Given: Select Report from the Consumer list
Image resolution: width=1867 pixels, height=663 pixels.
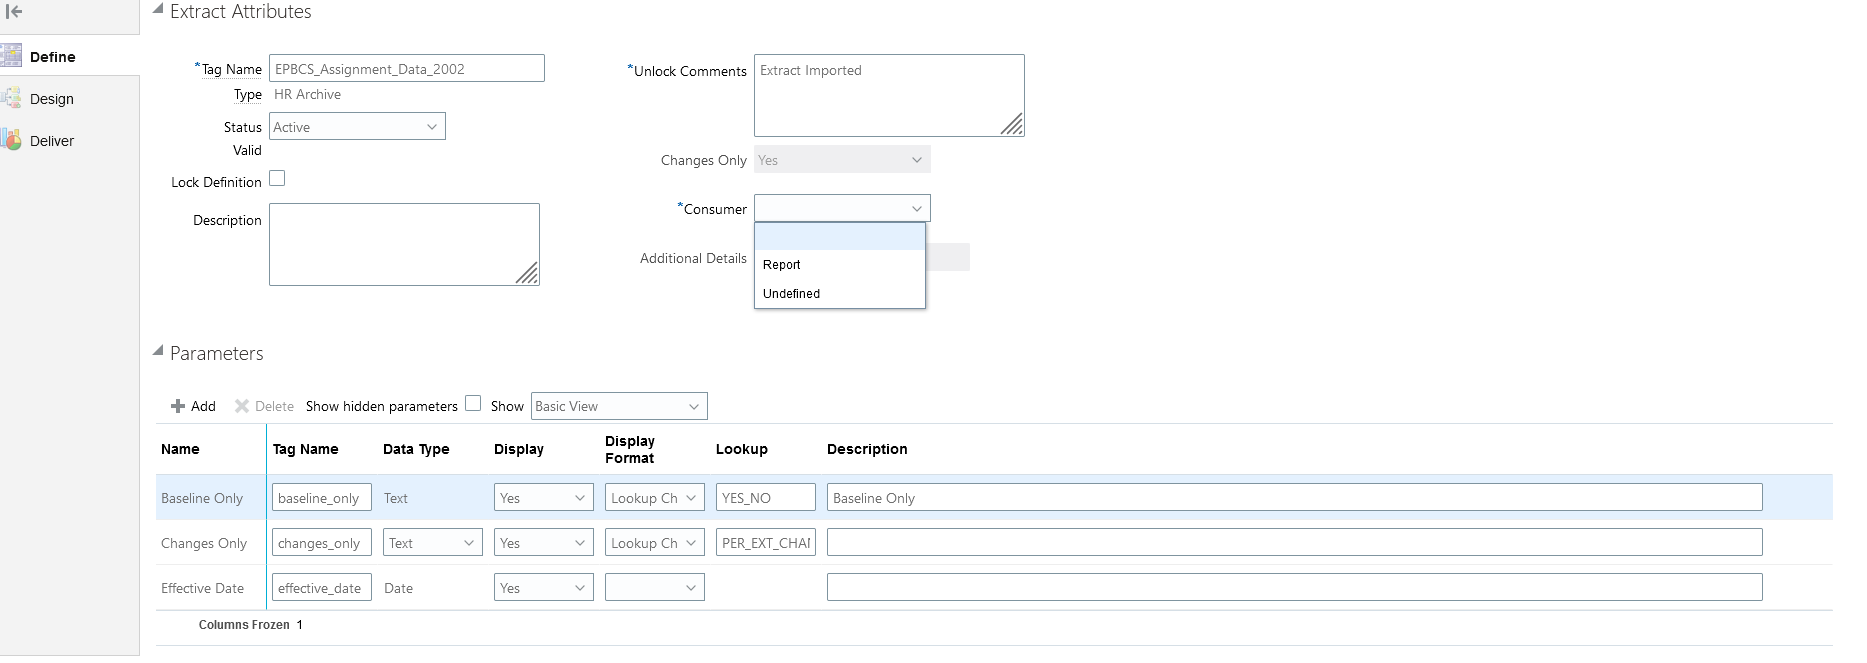Looking at the screenshot, I should coord(782,265).
